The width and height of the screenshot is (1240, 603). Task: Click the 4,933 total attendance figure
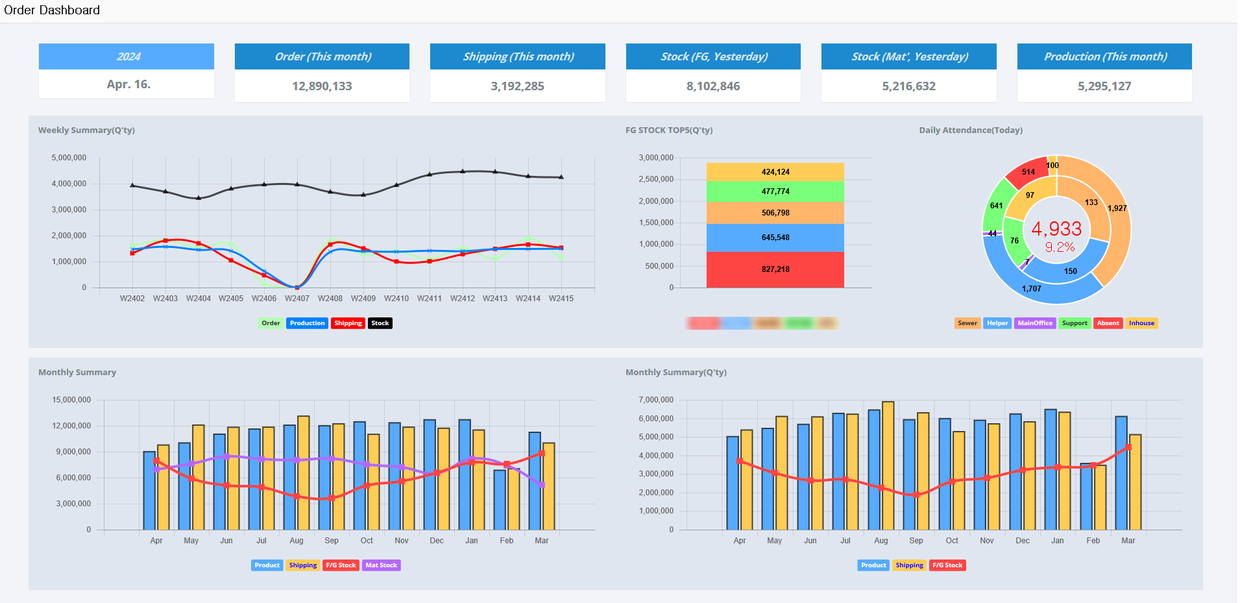pyautogui.click(x=1056, y=229)
